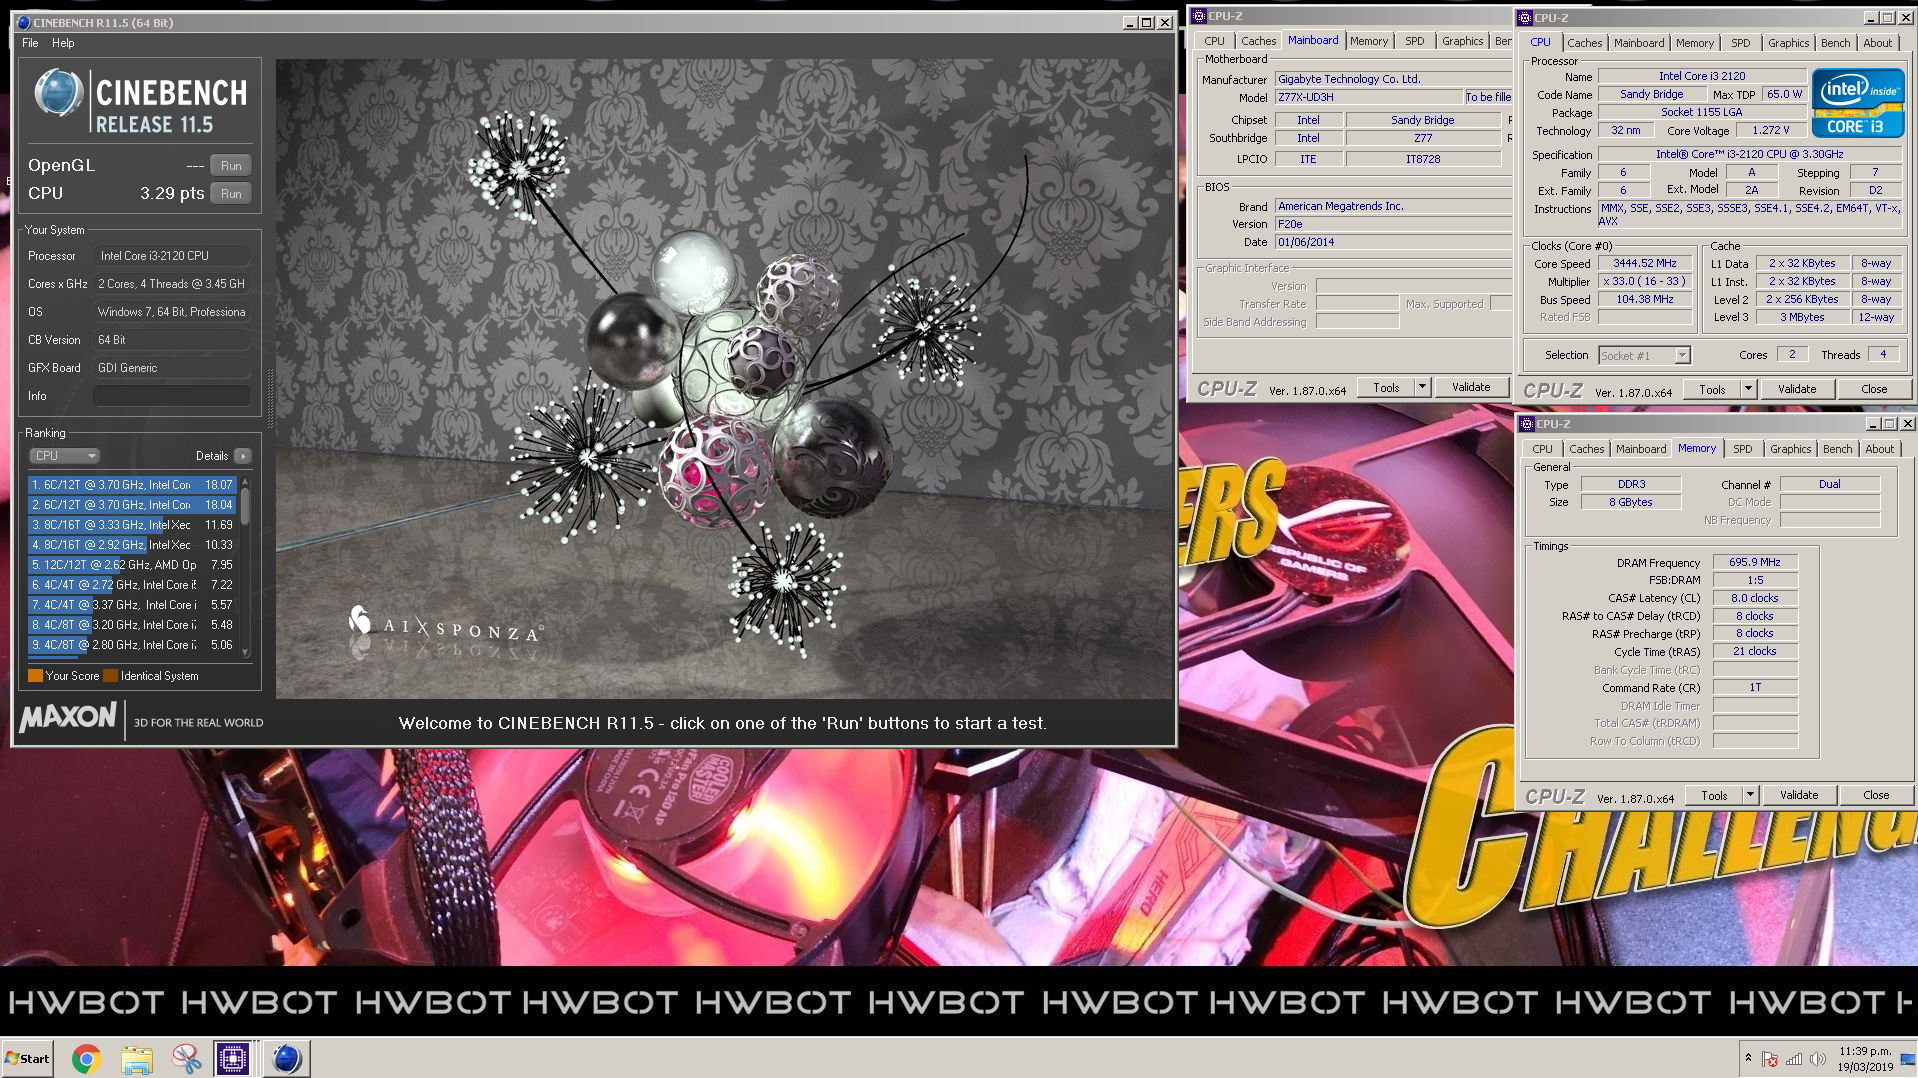Click the CPU-Z Memory window title icon

pos(1526,424)
